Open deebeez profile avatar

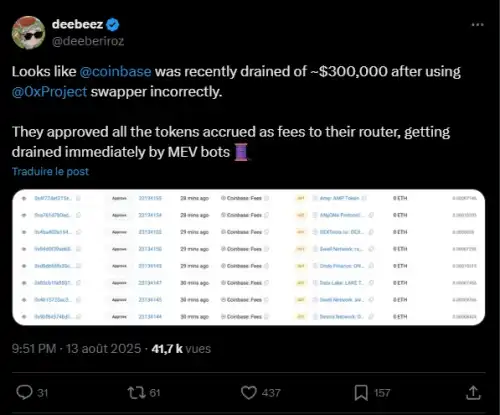(x=28, y=32)
